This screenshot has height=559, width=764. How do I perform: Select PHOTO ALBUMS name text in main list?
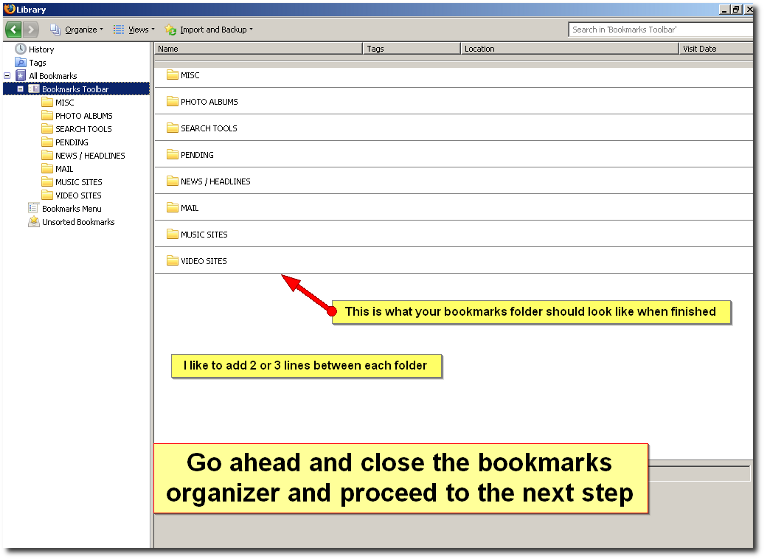[x=210, y=102]
